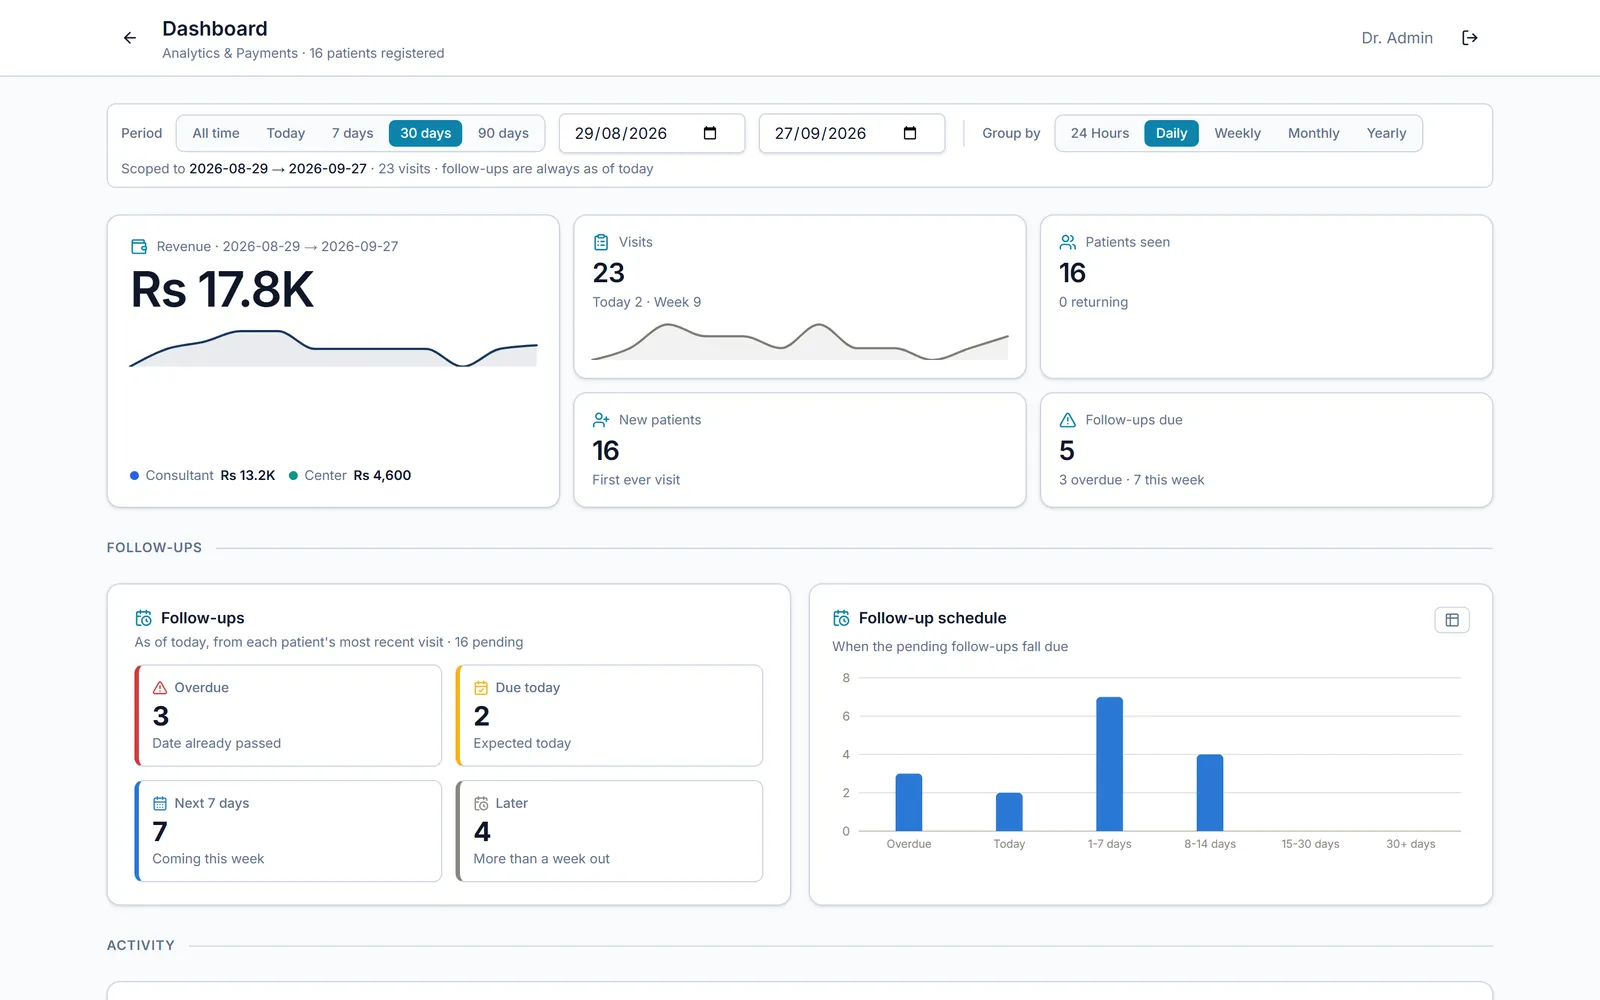1600x1000 pixels.
Task: Select the All time period
Action: point(216,133)
